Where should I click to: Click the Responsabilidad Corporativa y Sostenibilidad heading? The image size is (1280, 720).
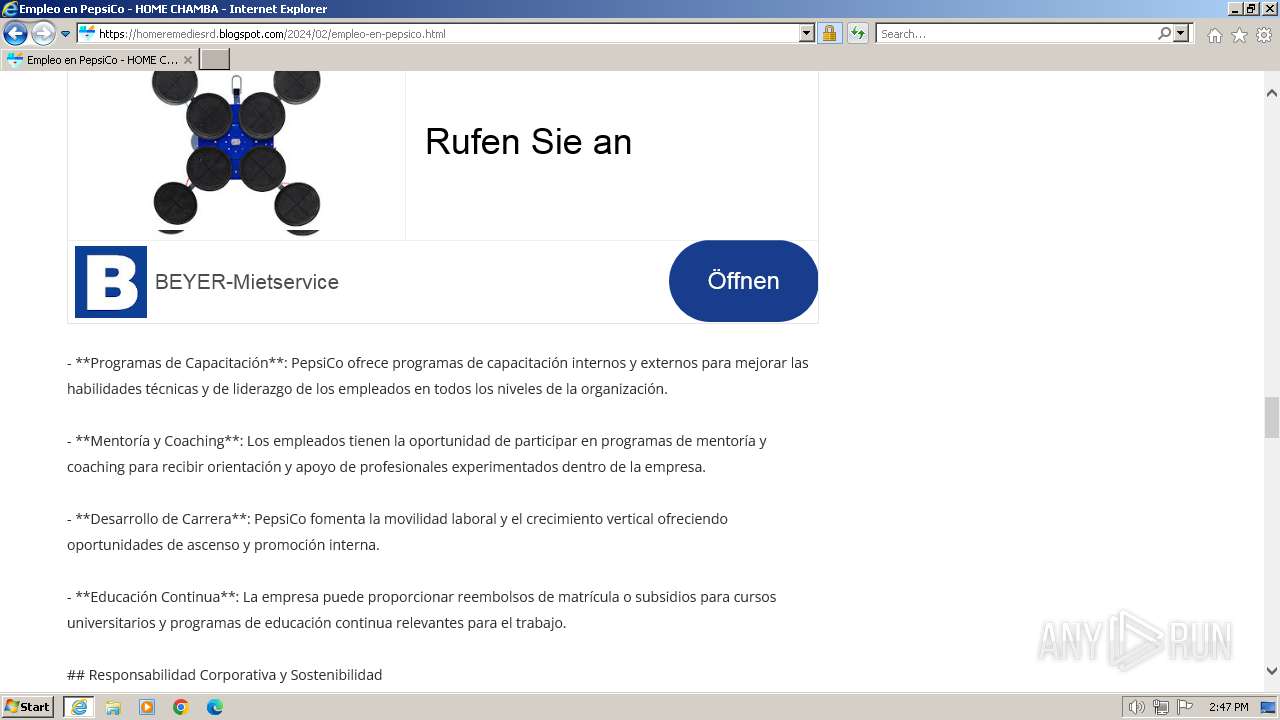click(x=225, y=675)
